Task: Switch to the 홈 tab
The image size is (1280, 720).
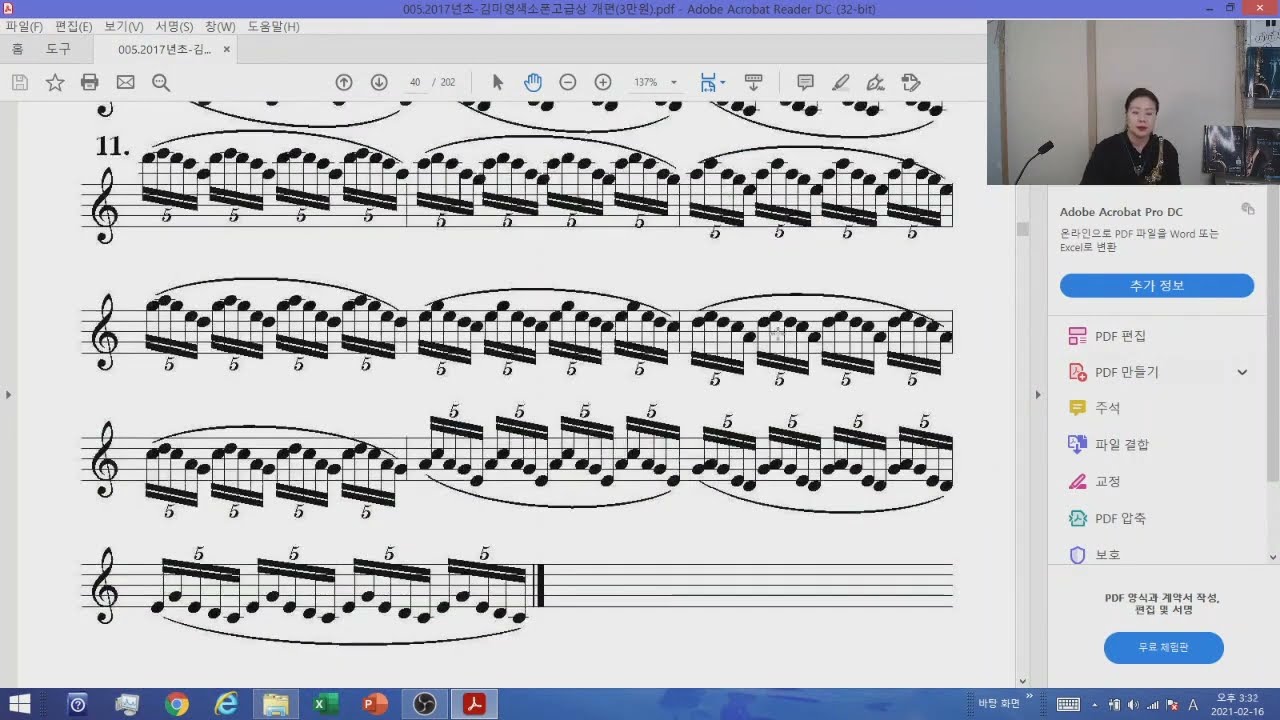Action: click(x=17, y=49)
